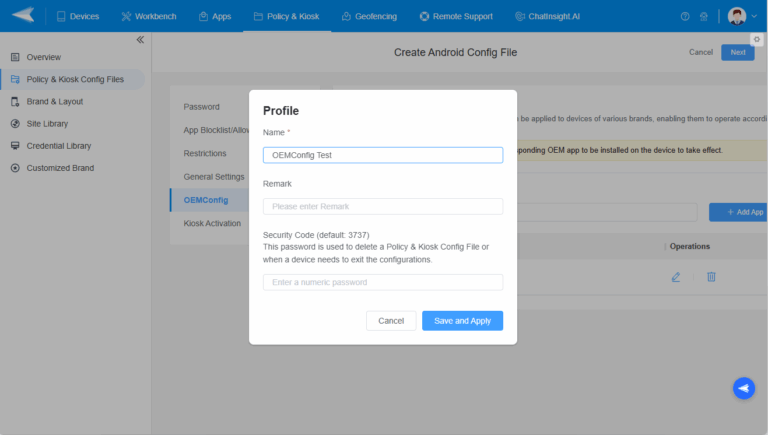Select the Restrictions section

(205, 153)
